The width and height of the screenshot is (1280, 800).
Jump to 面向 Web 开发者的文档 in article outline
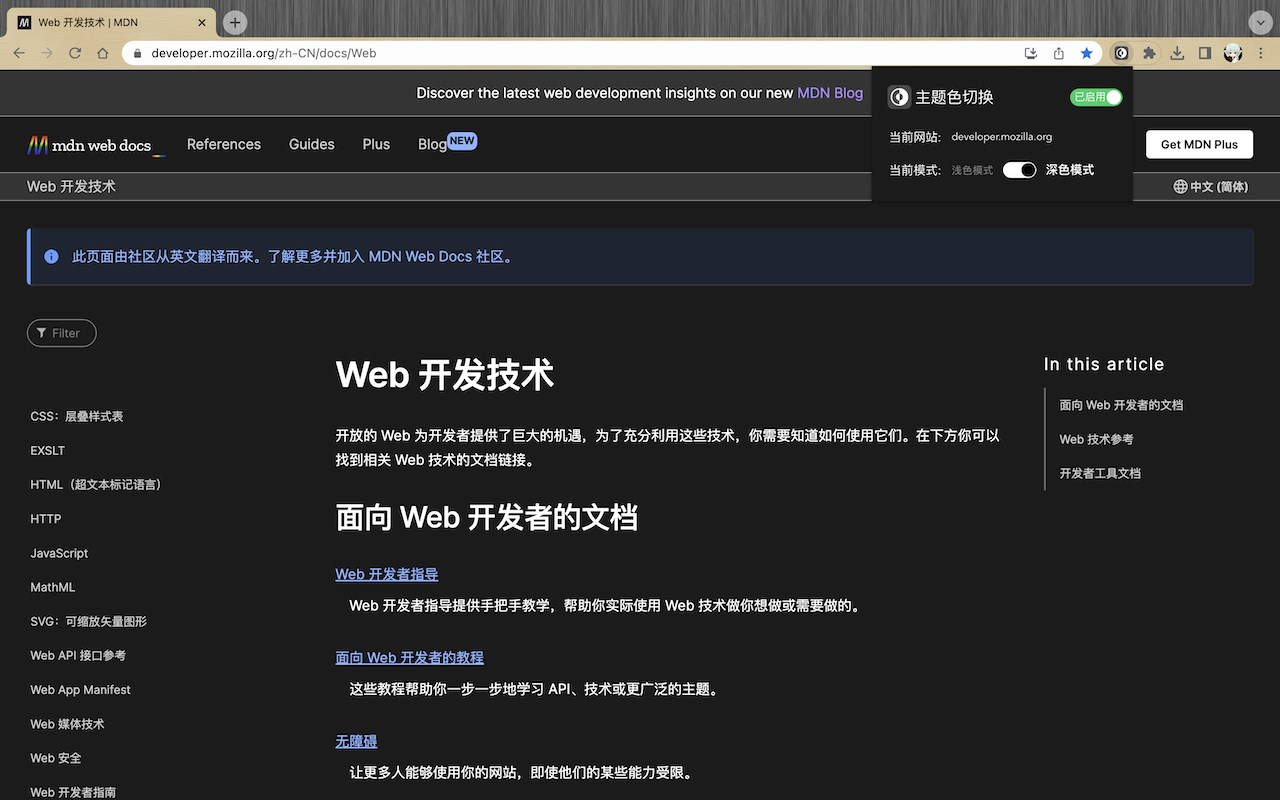click(1121, 405)
